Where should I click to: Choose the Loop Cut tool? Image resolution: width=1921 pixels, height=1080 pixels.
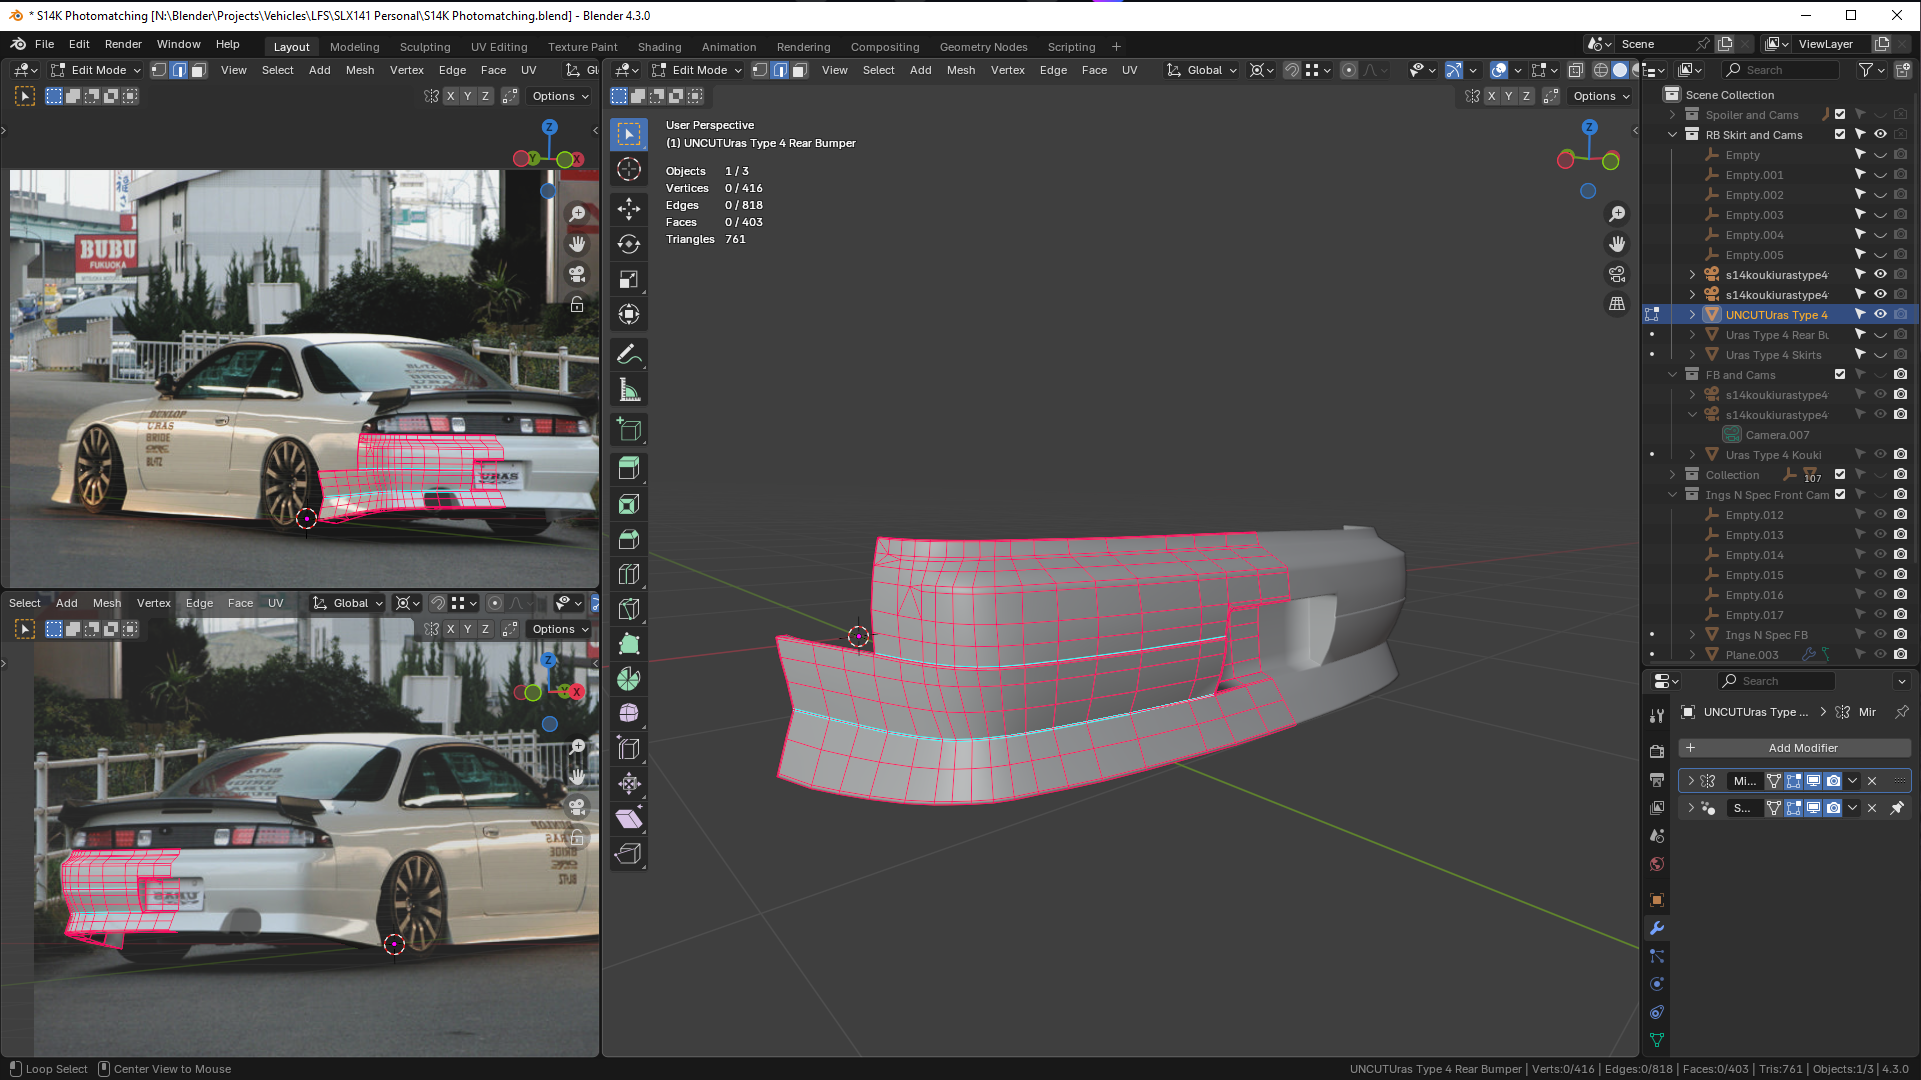[629, 574]
